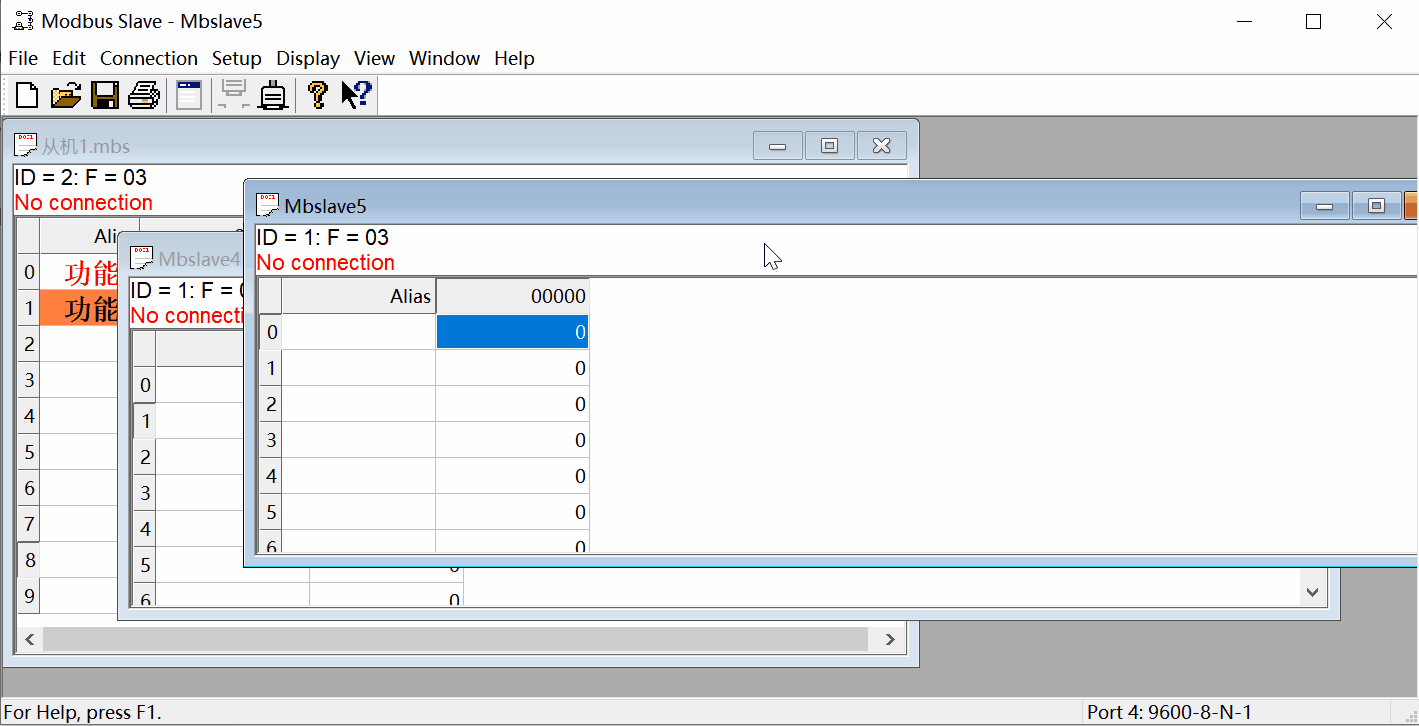Click scroll-down arrow in Mbslave4 window

(x=1313, y=593)
